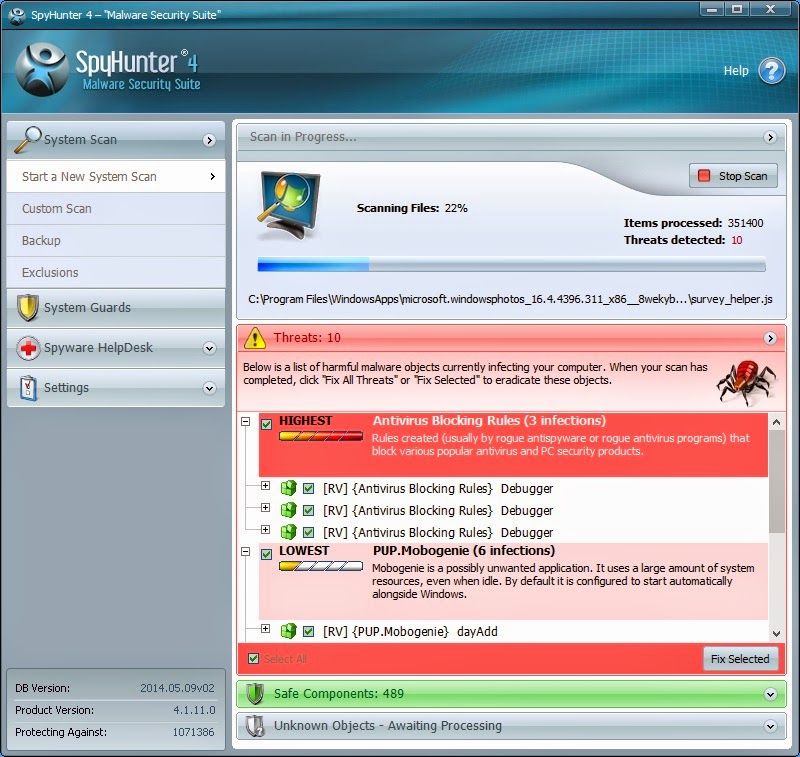
Task: Click the LOWEST threat level meter
Action: coord(321,566)
